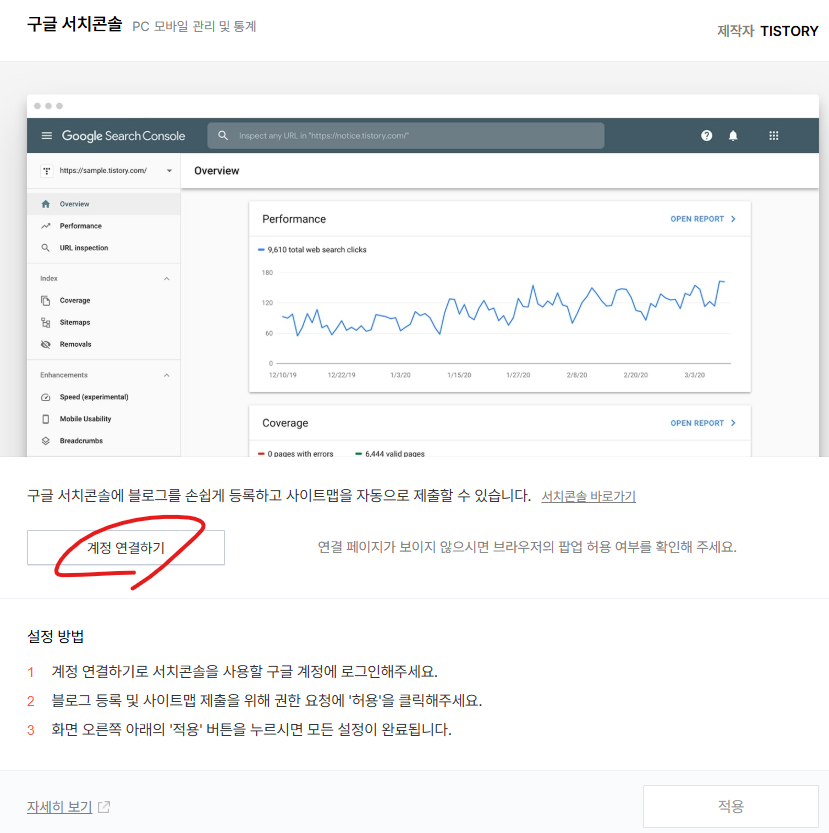The width and height of the screenshot is (829, 833).
Task: Click the home icon beside Overview
Action: pyautogui.click(x=46, y=204)
